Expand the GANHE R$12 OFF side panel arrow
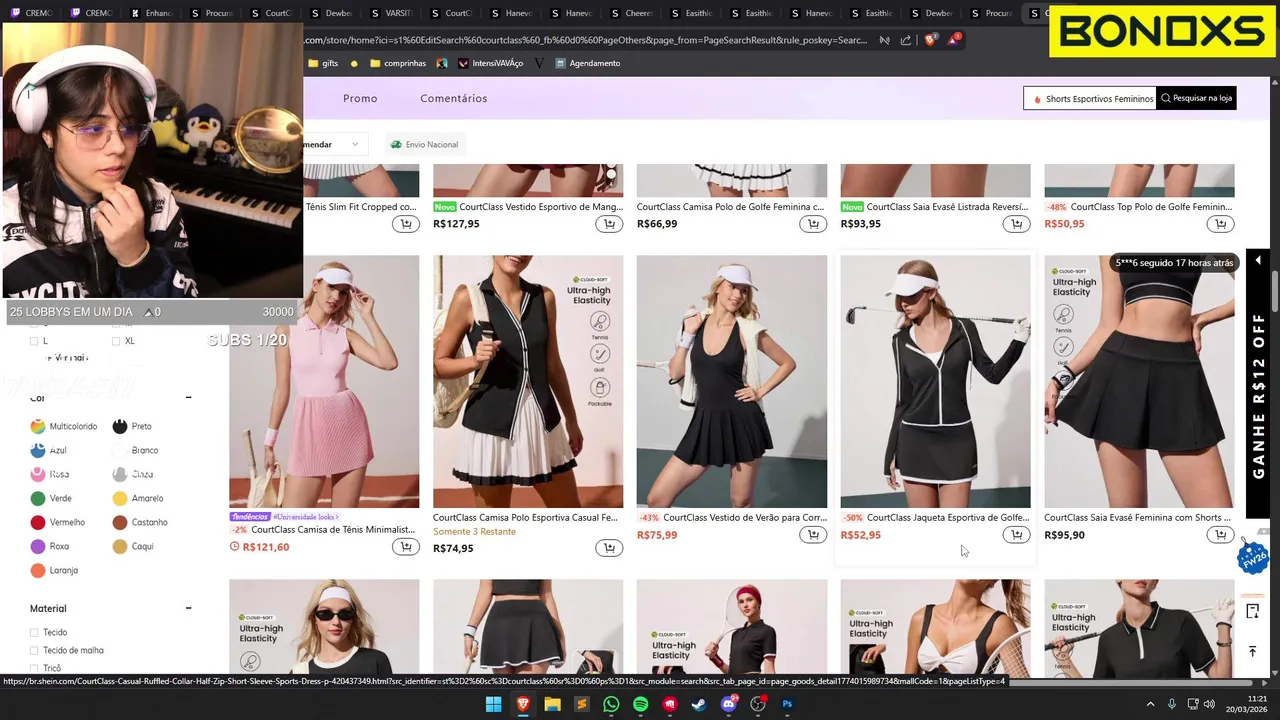The image size is (1280, 720). pos(1258,260)
